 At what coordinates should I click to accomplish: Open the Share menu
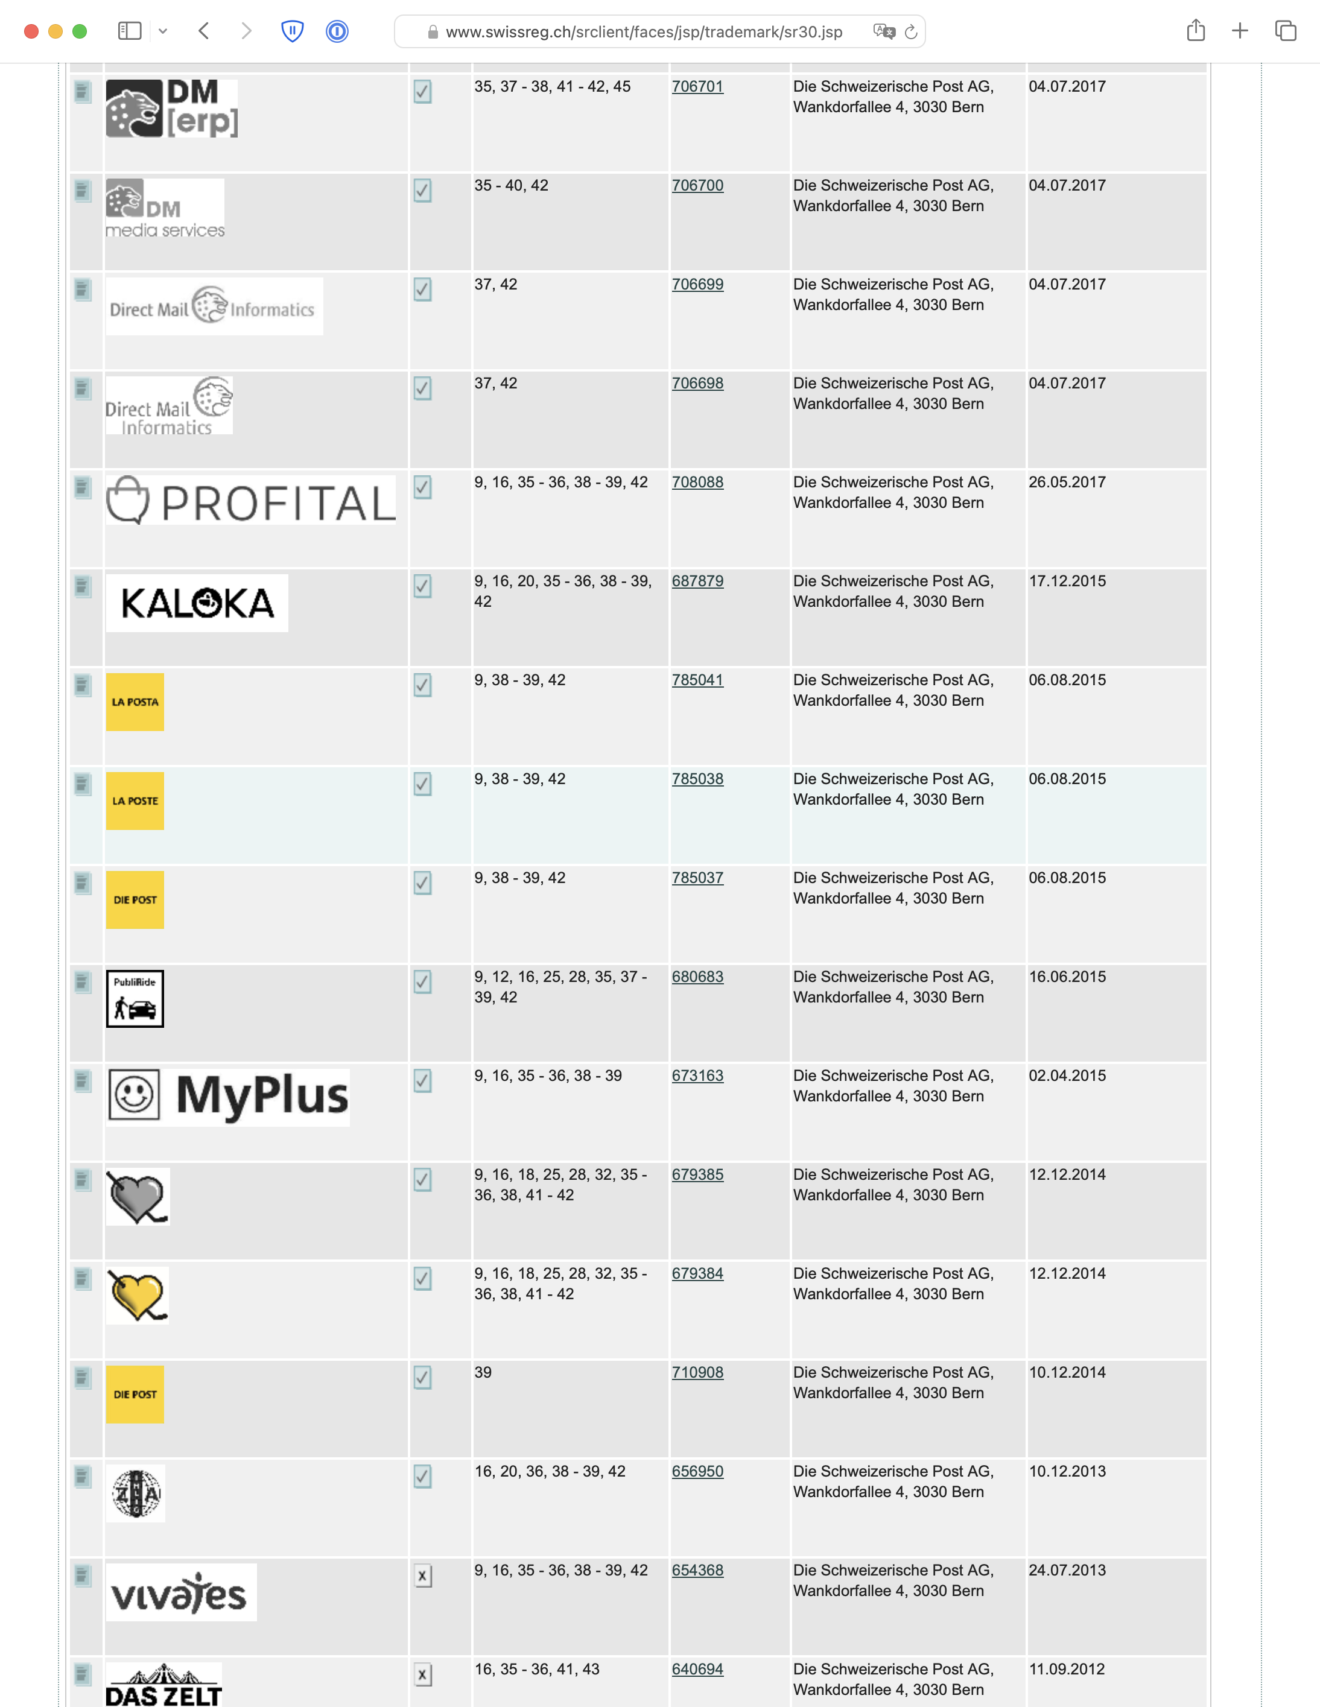click(1196, 31)
